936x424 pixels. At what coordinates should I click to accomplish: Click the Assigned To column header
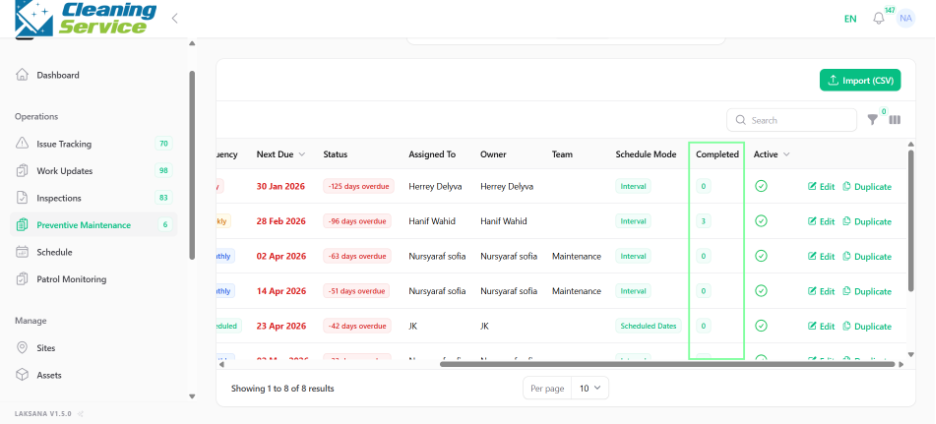click(x=432, y=154)
